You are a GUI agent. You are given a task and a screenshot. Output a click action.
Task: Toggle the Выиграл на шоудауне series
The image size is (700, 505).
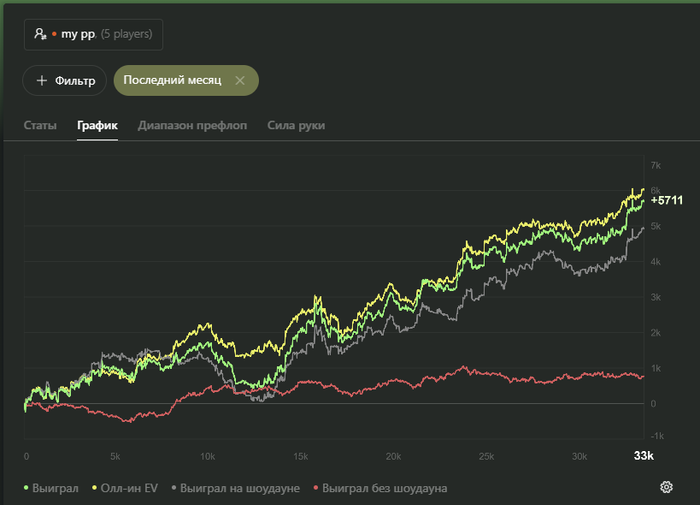tap(240, 488)
